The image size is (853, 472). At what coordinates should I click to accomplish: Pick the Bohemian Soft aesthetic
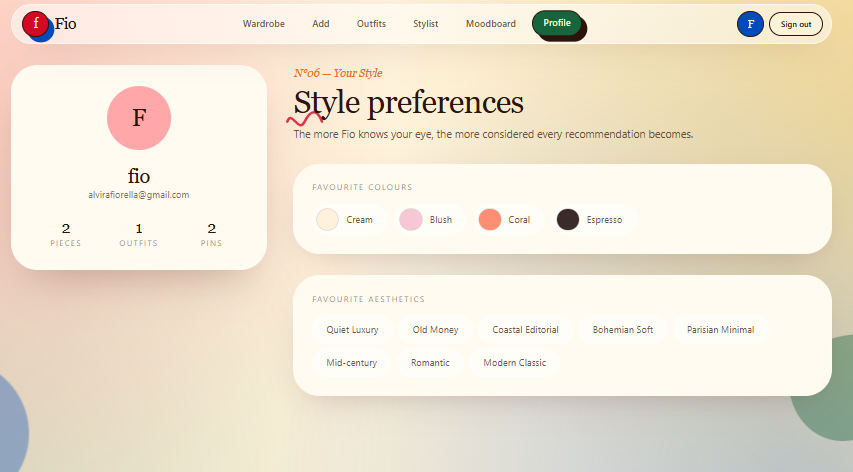coord(622,330)
